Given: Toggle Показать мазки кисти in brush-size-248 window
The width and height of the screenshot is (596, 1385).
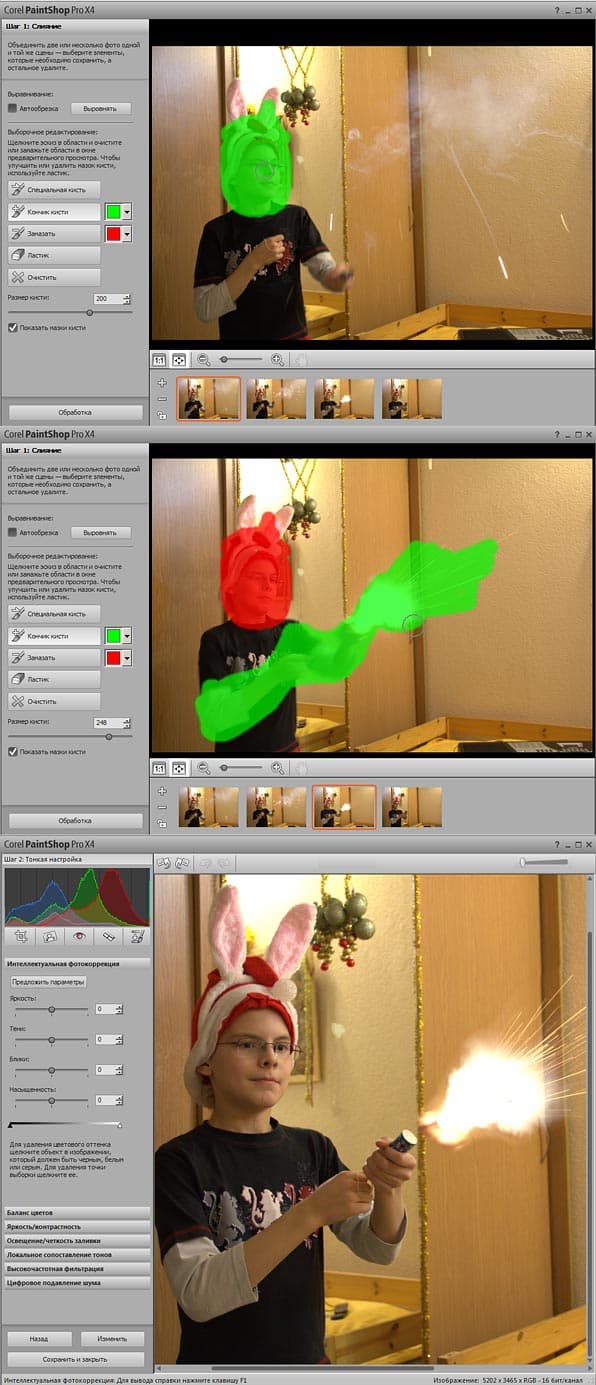Looking at the screenshot, I should pos(12,751).
